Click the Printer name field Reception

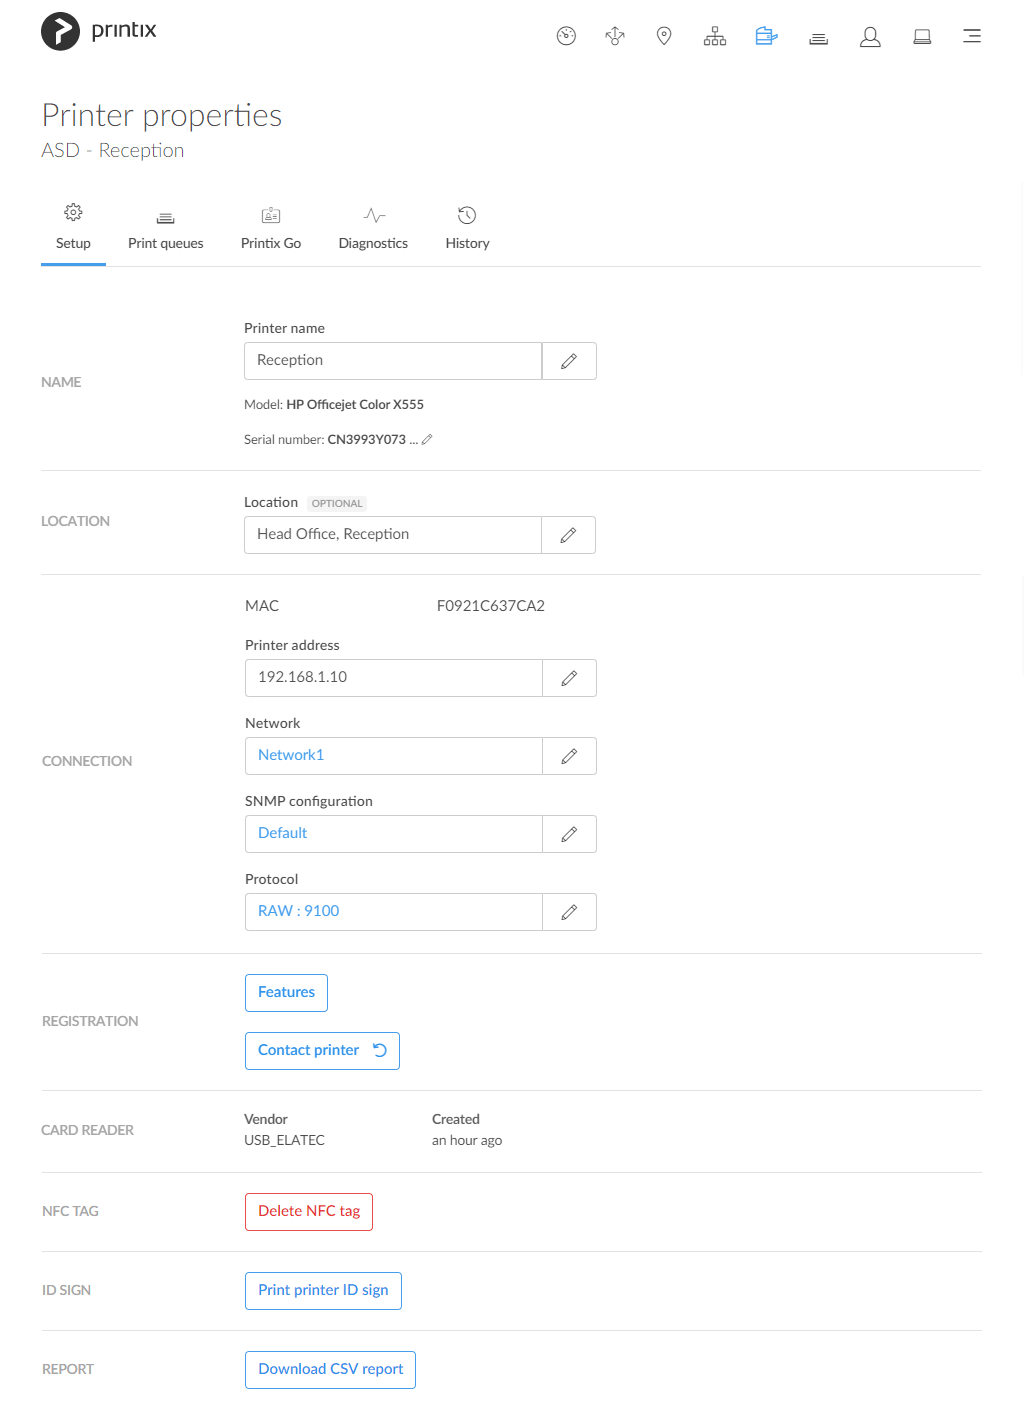393,361
